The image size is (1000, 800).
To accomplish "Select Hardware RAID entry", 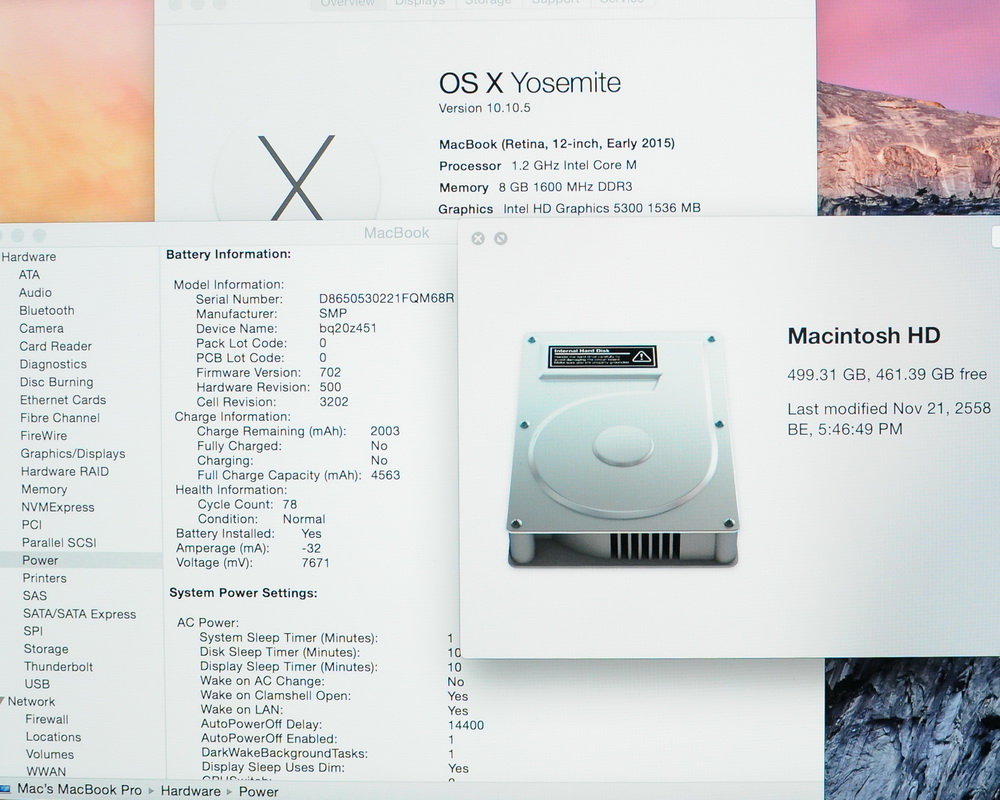I will (65, 471).
